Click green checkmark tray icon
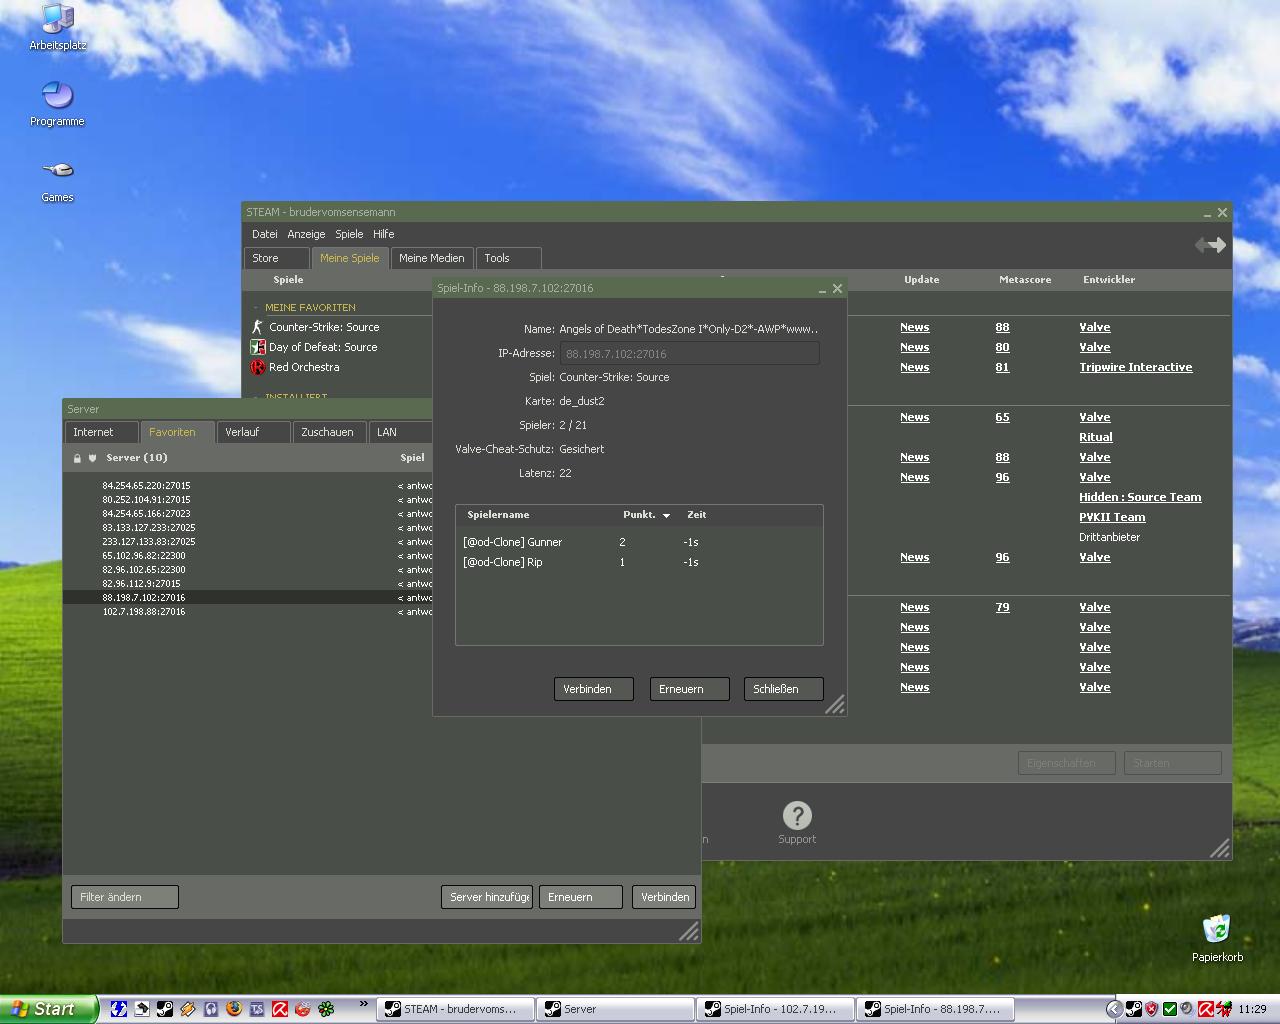The image size is (1280, 1024). (1170, 1009)
